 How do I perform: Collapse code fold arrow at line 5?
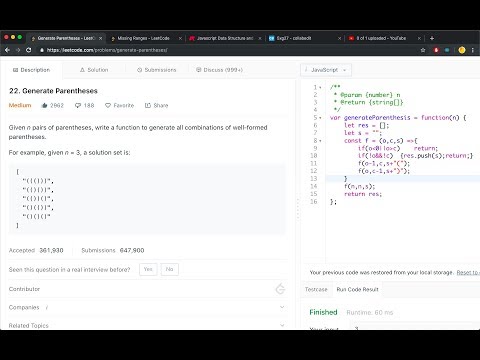(x=320, y=118)
